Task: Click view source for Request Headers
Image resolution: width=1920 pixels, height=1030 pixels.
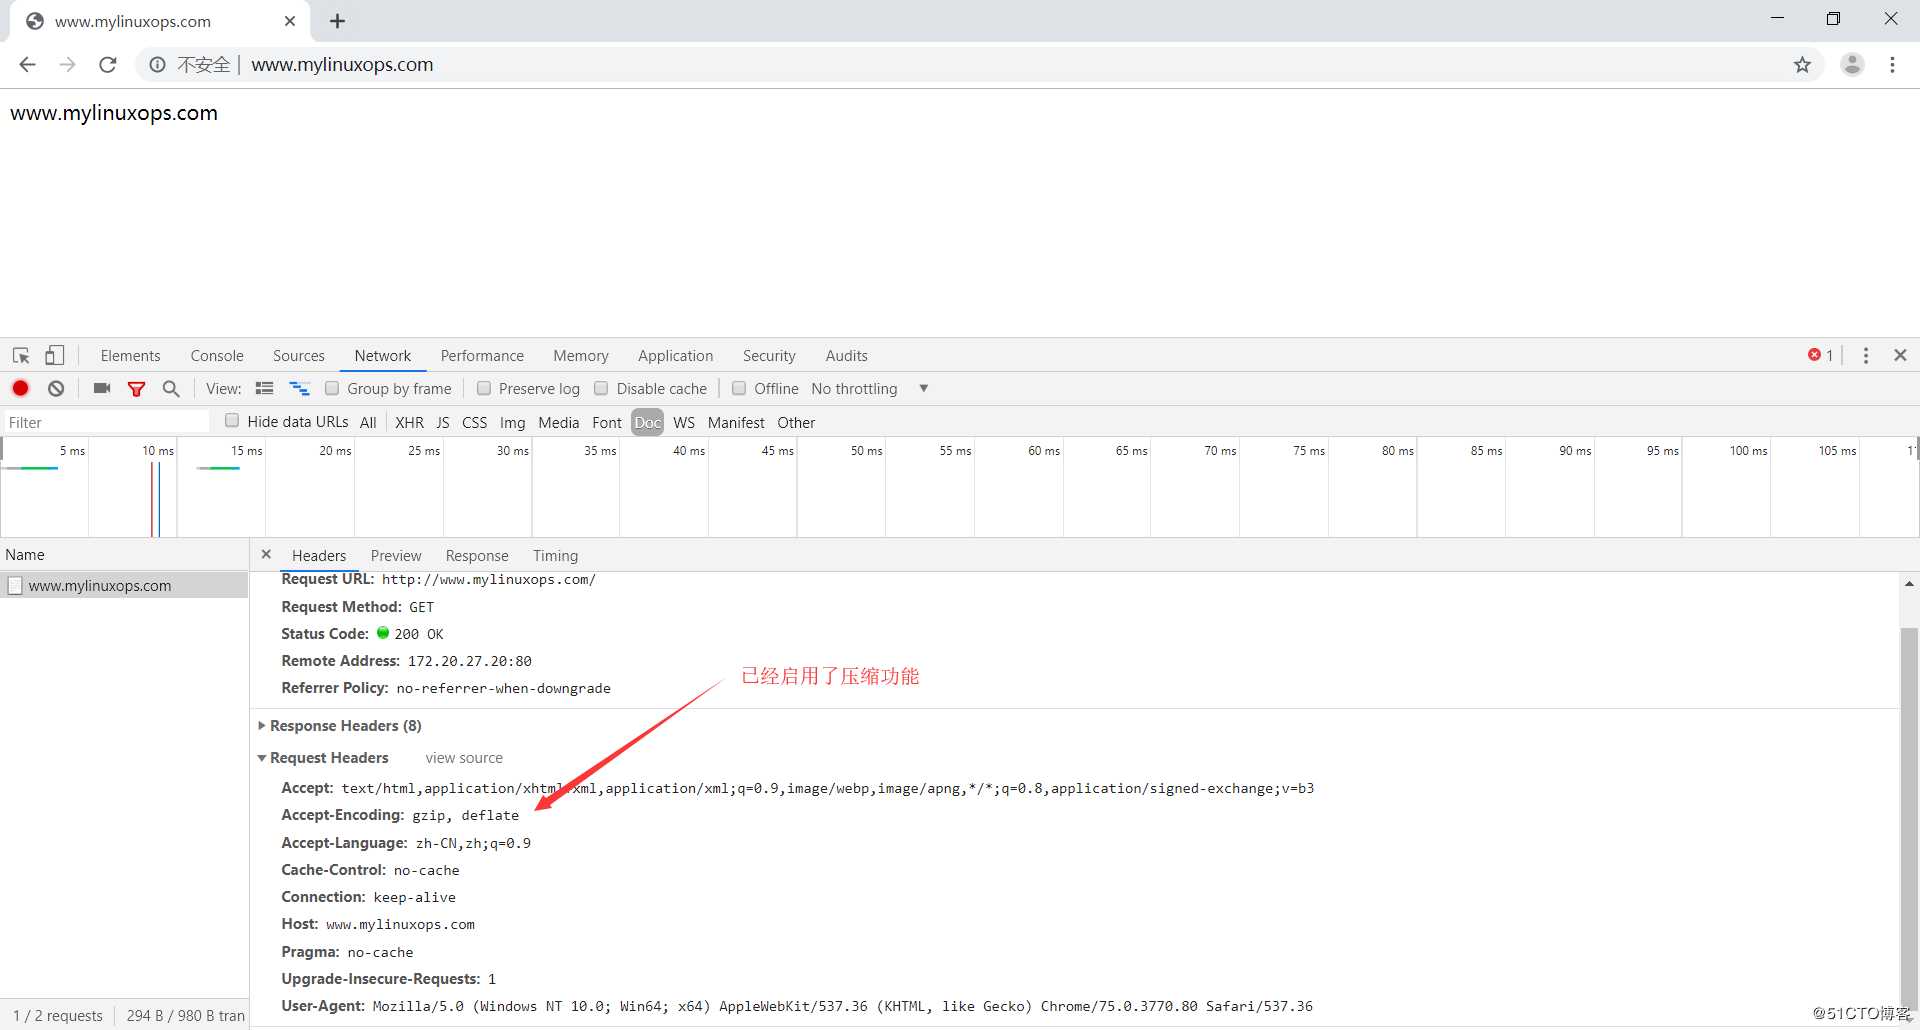Action: pos(464,758)
